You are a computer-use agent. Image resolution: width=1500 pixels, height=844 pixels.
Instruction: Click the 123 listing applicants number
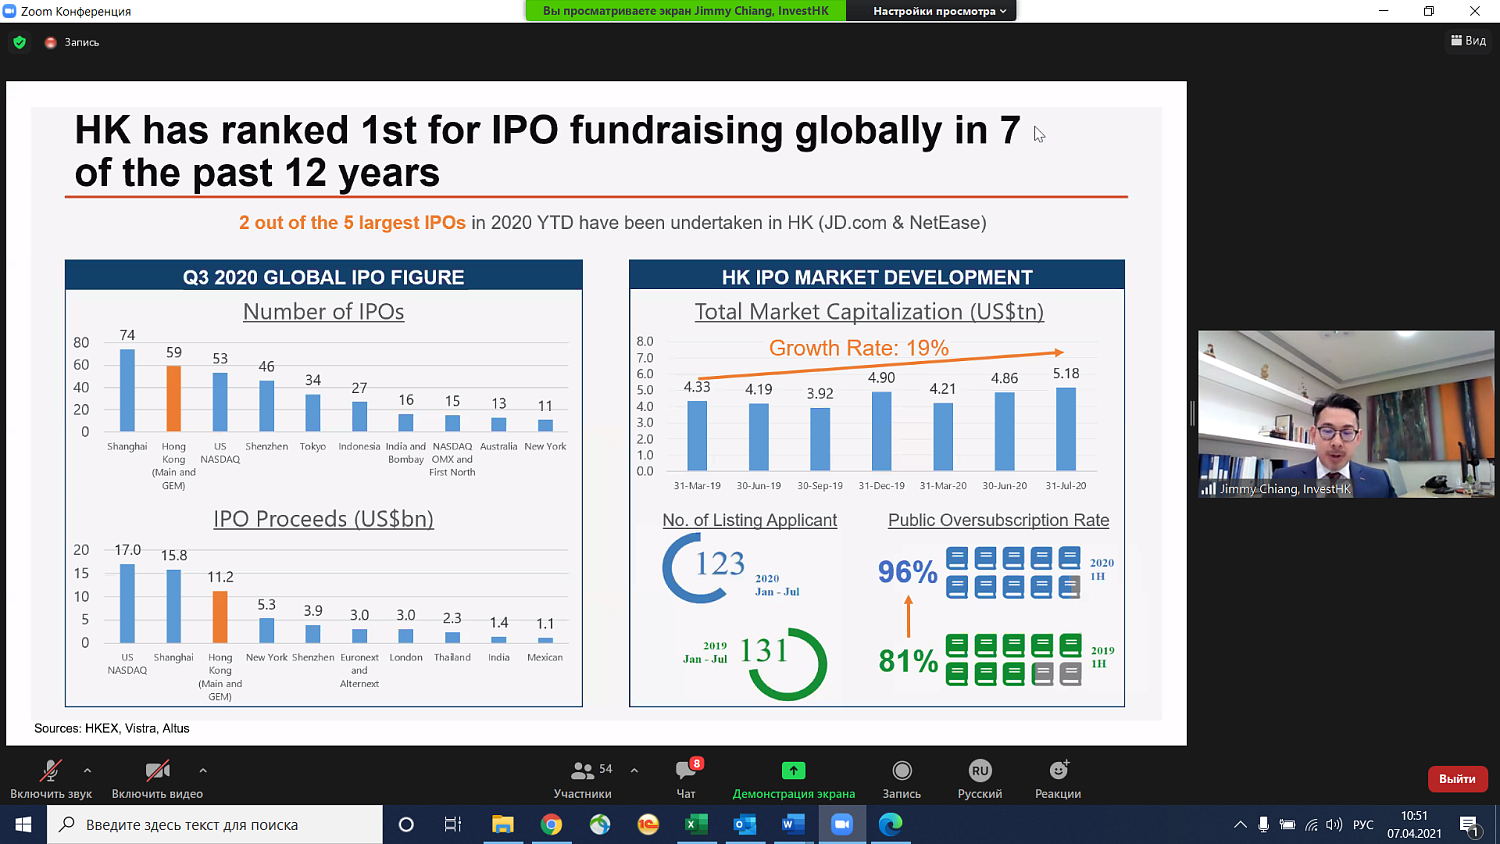tap(720, 564)
